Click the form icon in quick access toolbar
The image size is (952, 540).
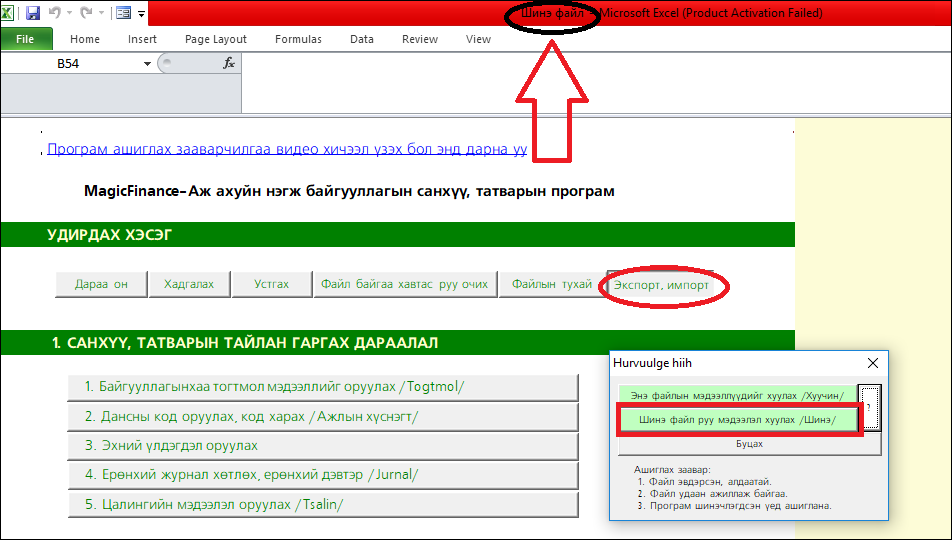tap(123, 13)
